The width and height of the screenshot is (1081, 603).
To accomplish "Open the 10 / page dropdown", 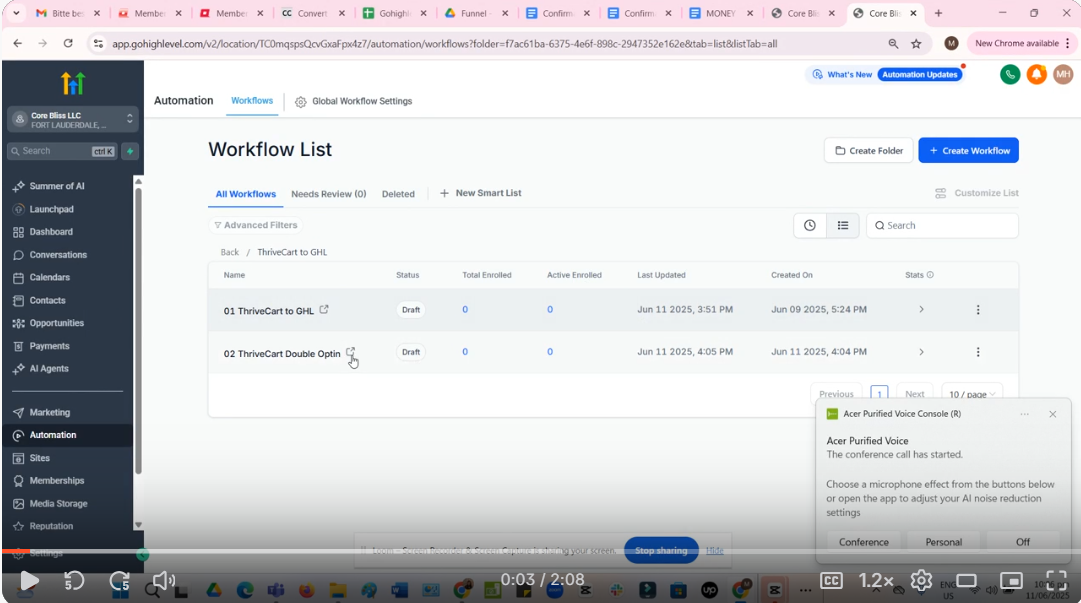I will (971, 393).
